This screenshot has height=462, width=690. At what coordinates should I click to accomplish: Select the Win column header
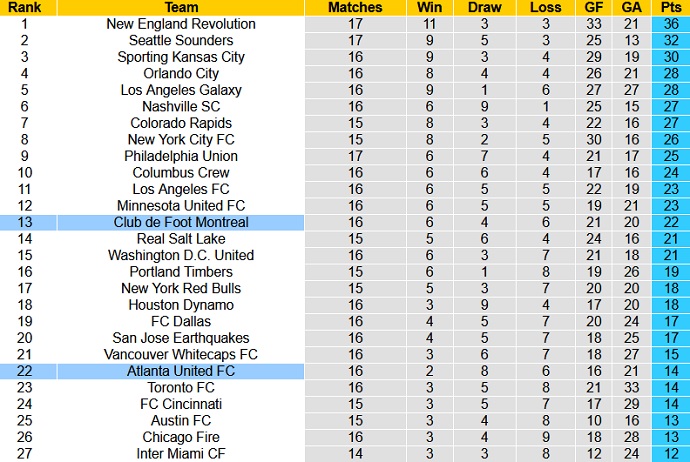[x=430, y=7]
